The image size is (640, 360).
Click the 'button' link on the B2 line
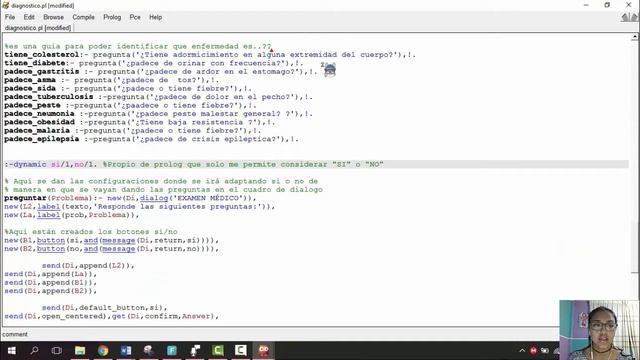51,249
